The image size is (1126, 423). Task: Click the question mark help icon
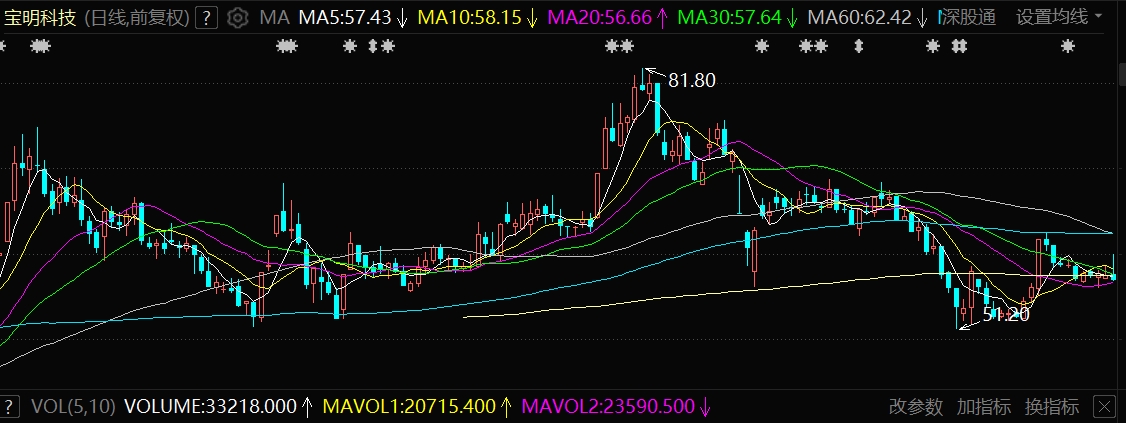(206, 17)
